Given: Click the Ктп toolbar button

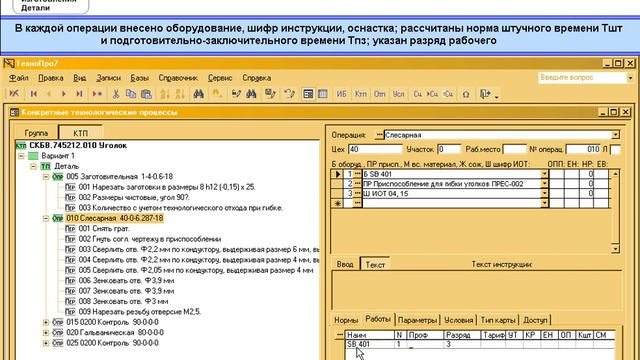Looking at the screenshot, I should click(361, 94).
